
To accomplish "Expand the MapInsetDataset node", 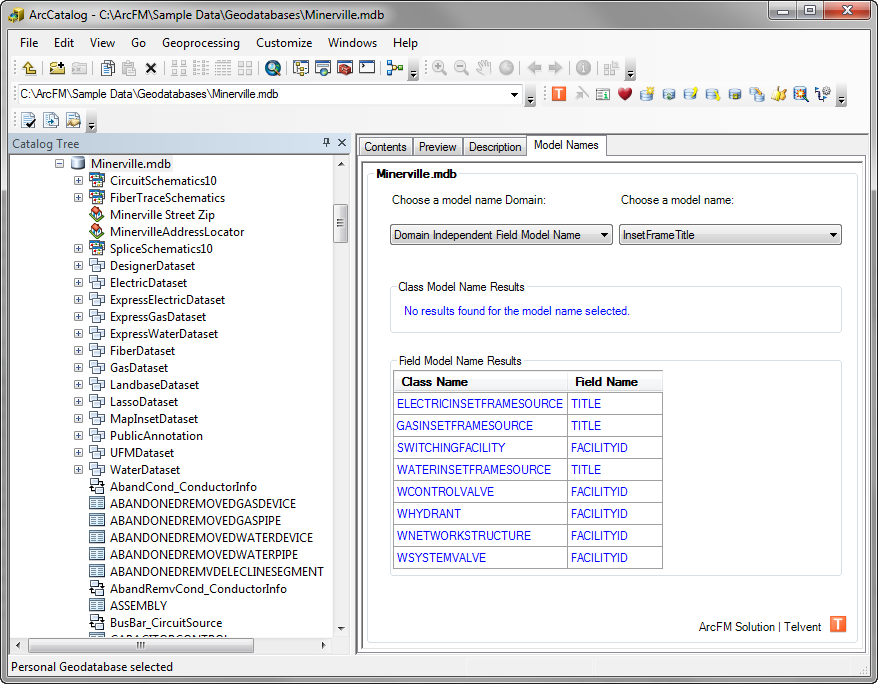I will [x=78, y=419].
